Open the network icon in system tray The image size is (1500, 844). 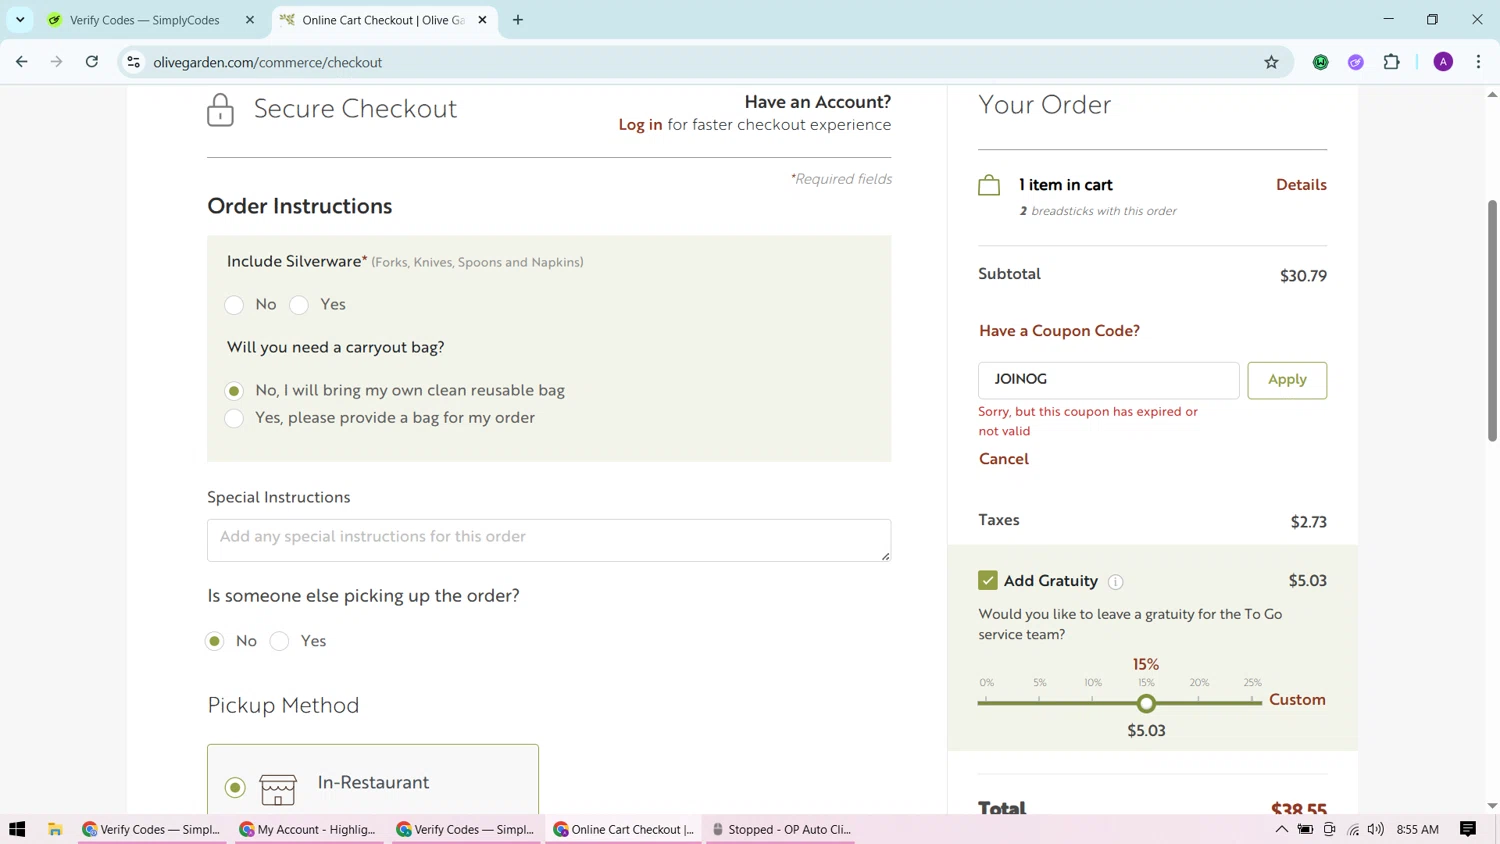(1353, 829)
